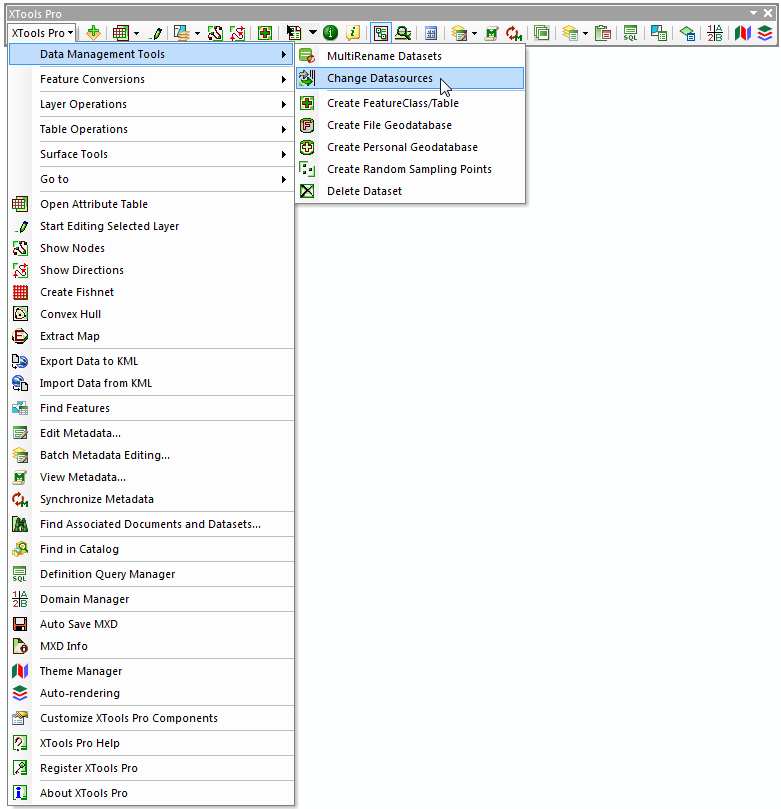Open Find Associated Documents and Datasets...

coord(151,524)
